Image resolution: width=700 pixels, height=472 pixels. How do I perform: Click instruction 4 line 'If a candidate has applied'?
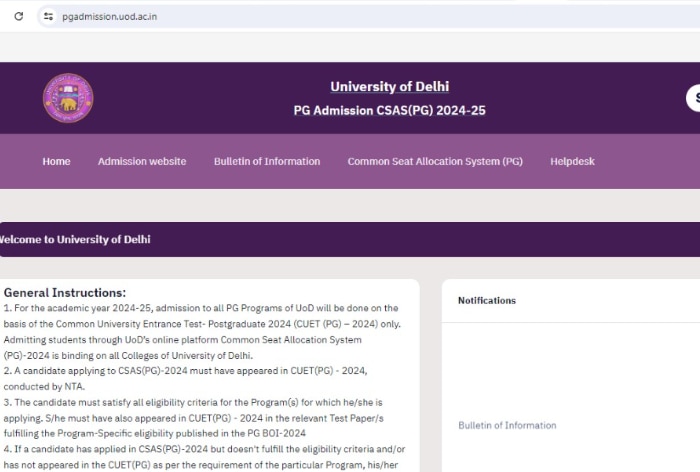(204, 449)
